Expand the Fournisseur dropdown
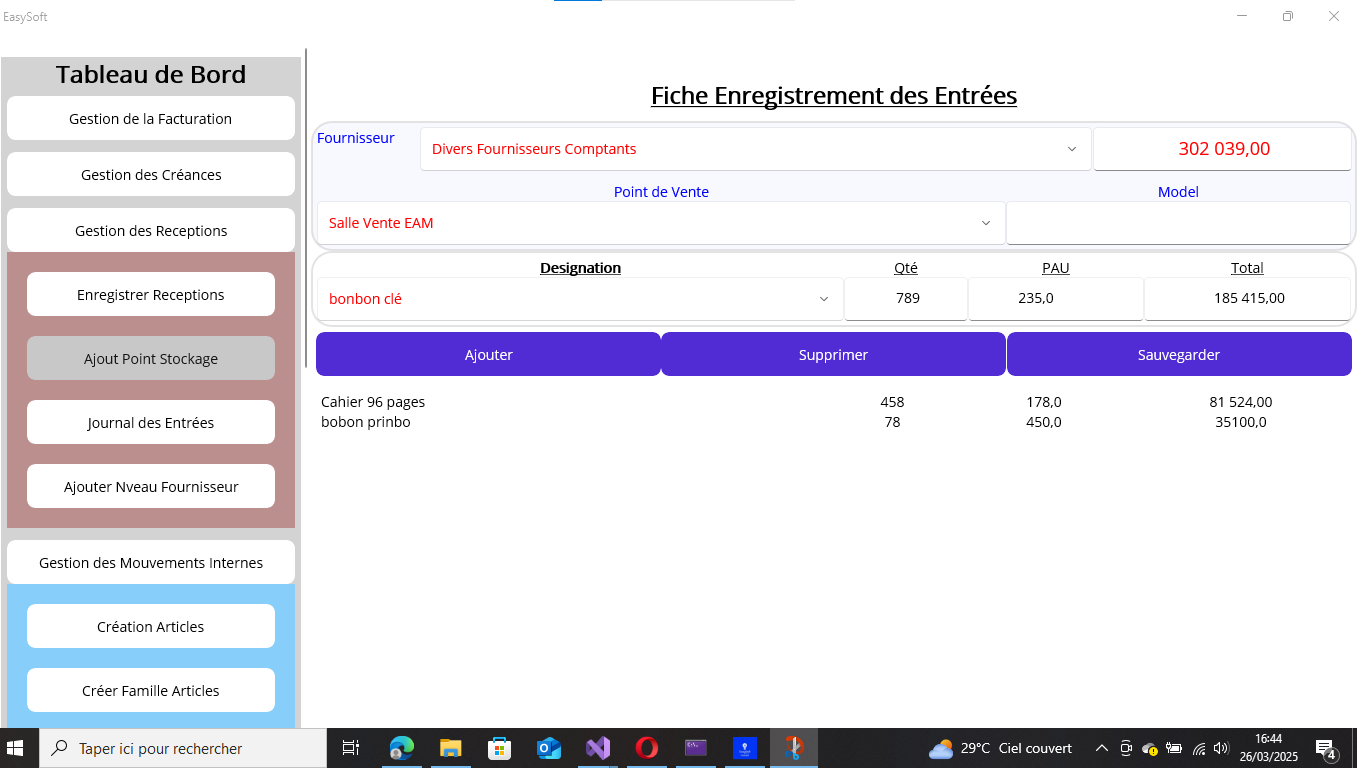The image size is (1357, 768). (x=1071, y=149)
